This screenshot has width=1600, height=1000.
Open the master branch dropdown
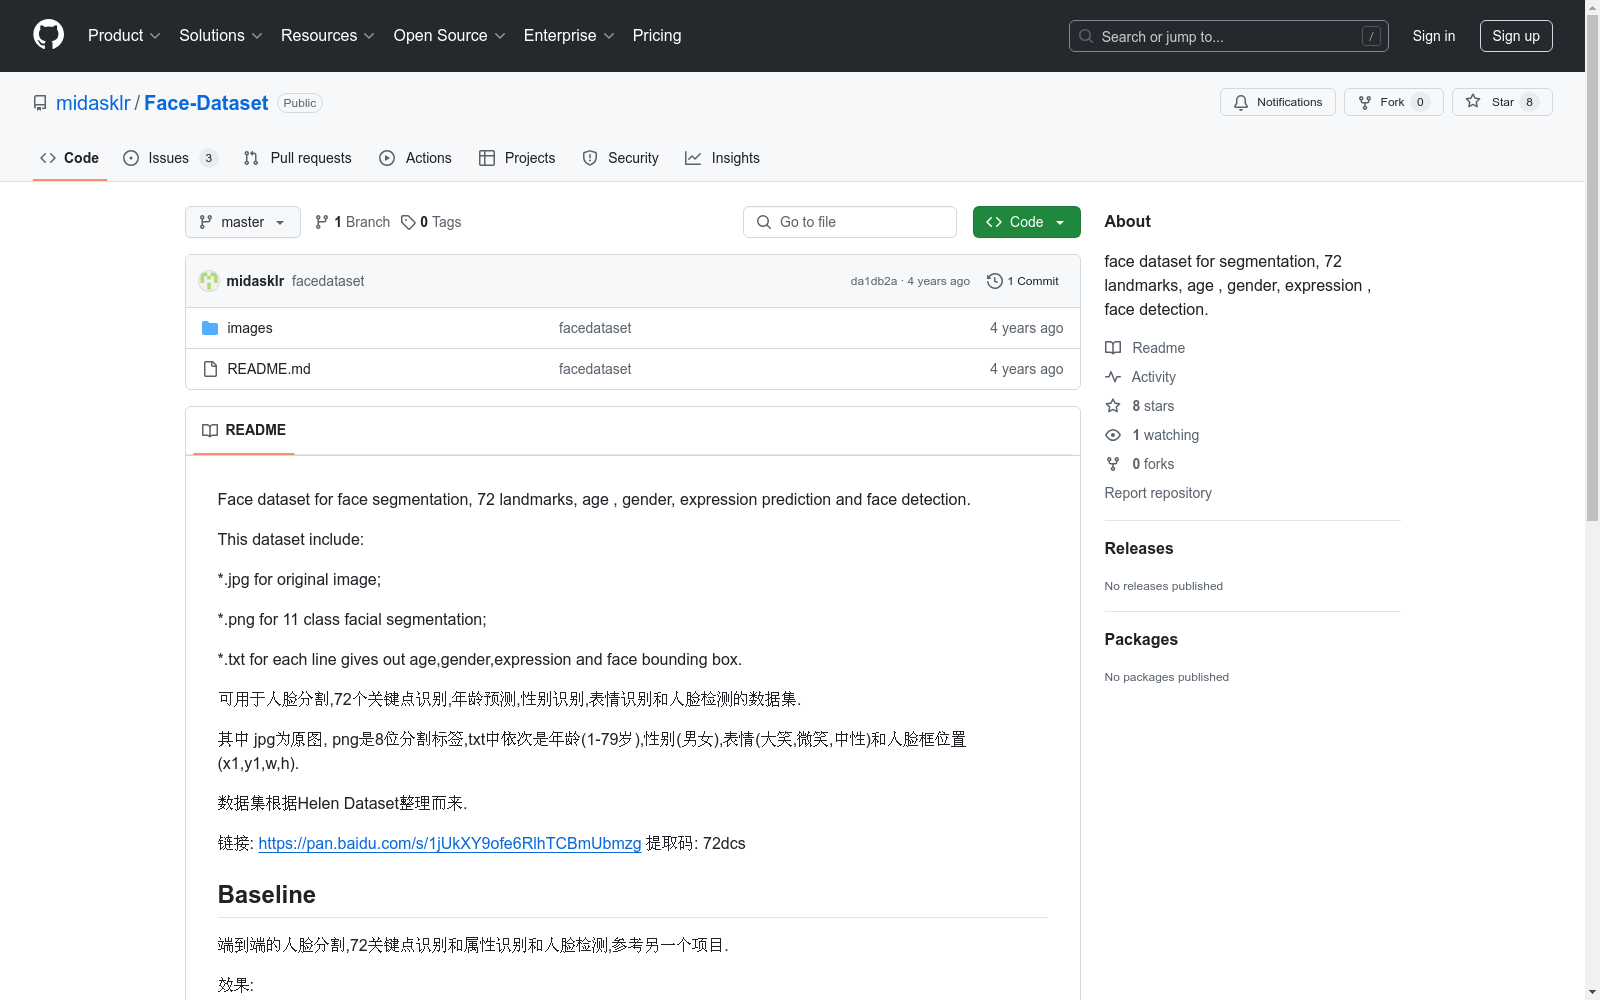click(x=243, y=222)
